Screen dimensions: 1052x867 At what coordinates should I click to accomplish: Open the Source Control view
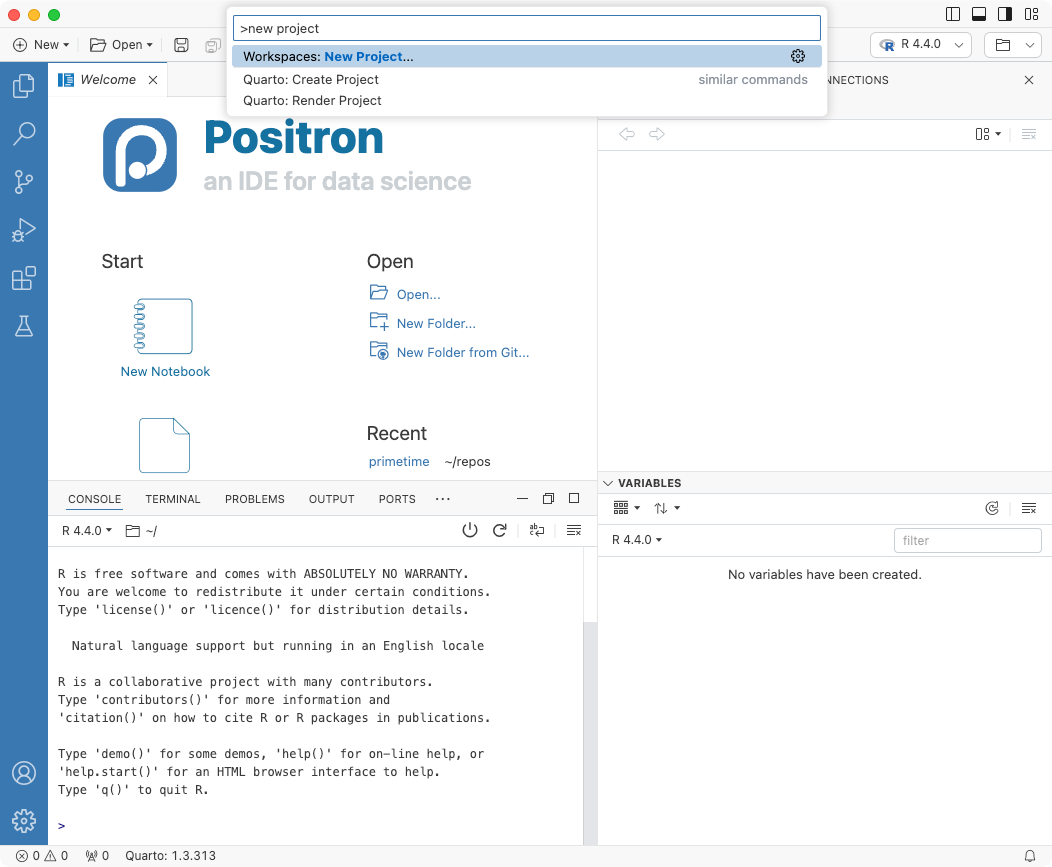[24, 181]
